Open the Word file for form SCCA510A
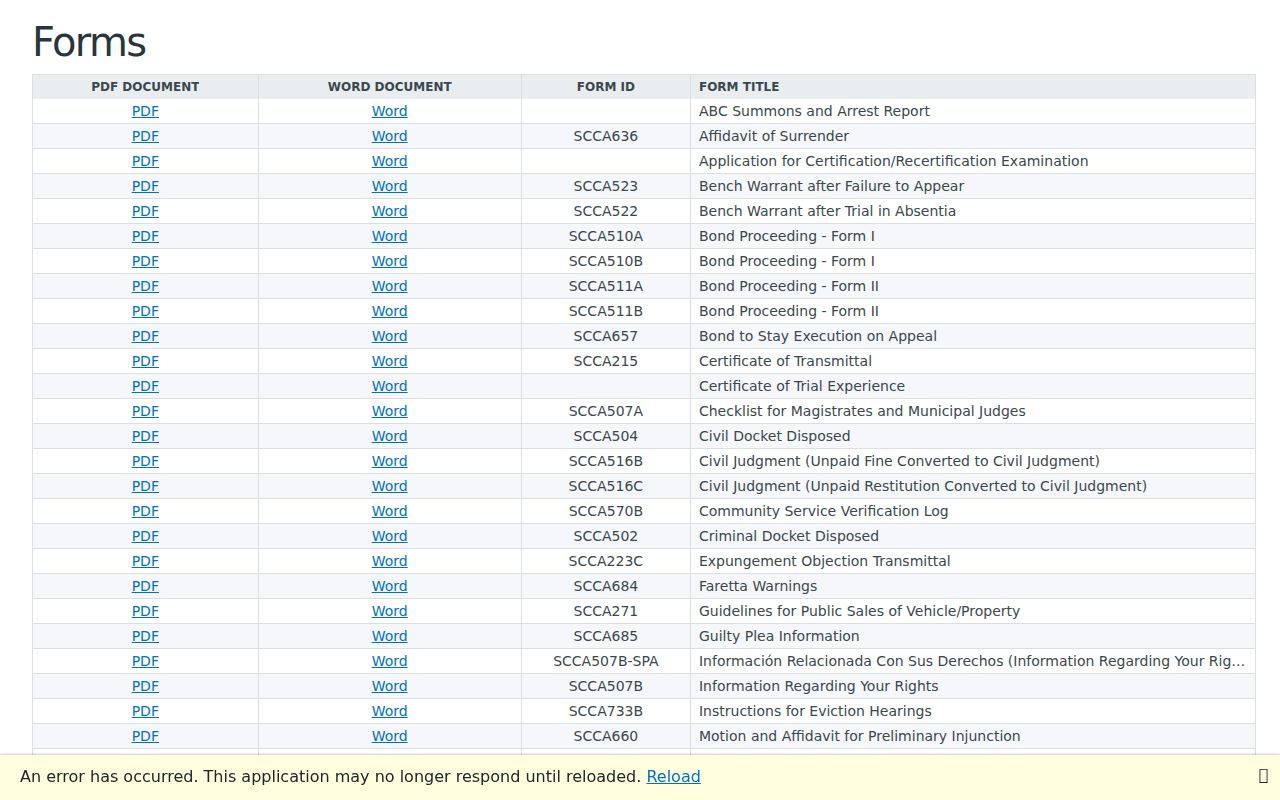Screen dimensions: 1280x800 coord(389,236)
